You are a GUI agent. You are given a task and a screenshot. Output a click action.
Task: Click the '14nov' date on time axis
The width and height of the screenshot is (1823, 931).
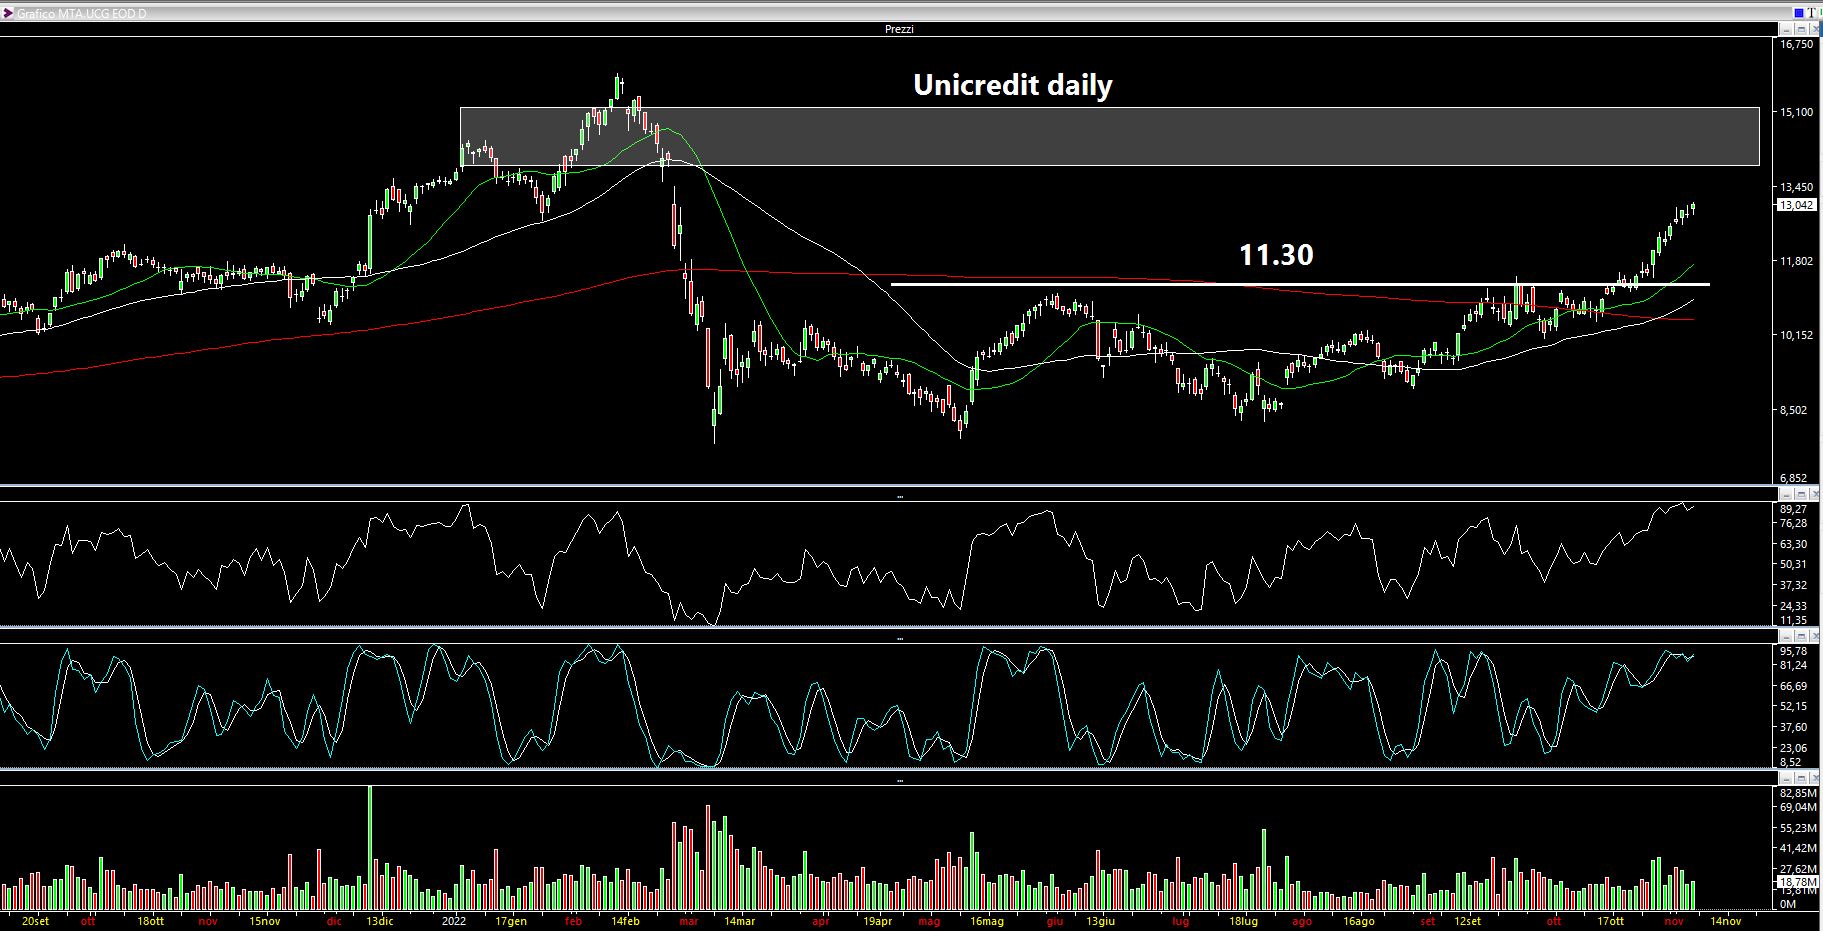coord(1725,921)
